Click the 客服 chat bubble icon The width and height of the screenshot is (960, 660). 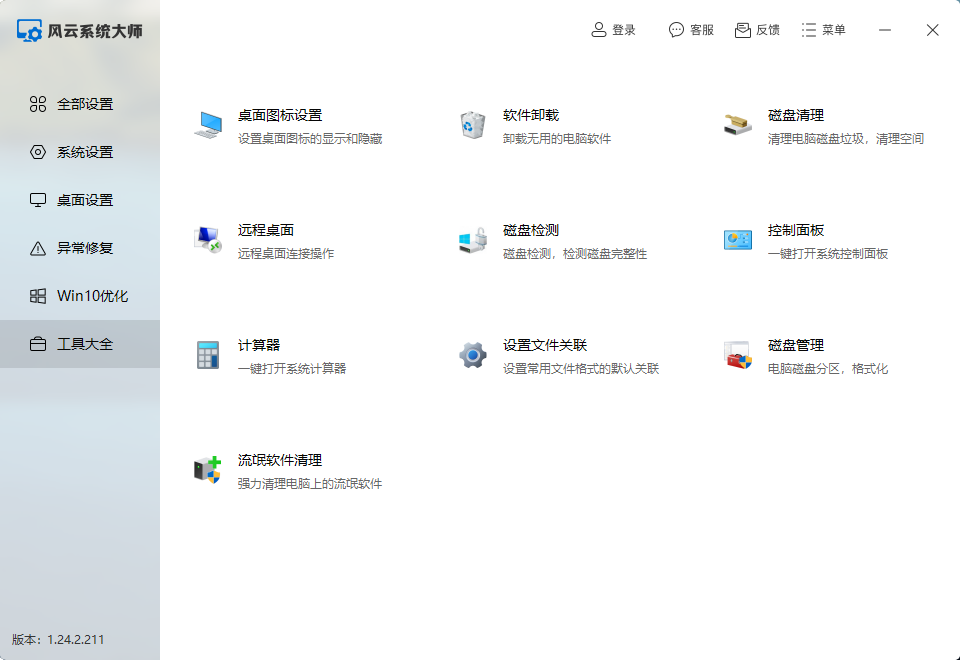[676, 29]
